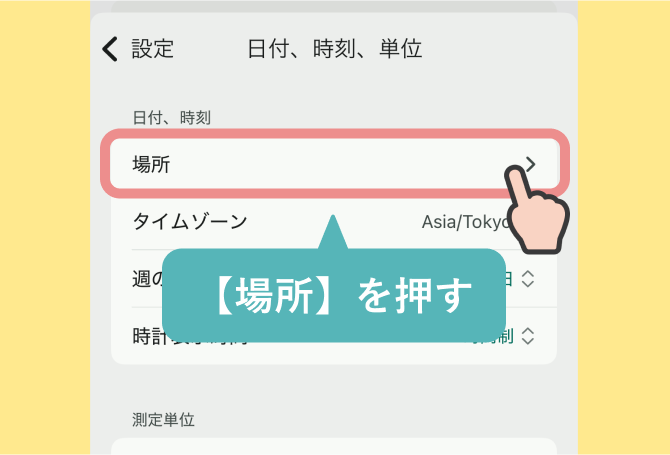Click the teal 【場所】を押す callout bubble
This screenshot has width=670, height=455.
tap(334, 295)
